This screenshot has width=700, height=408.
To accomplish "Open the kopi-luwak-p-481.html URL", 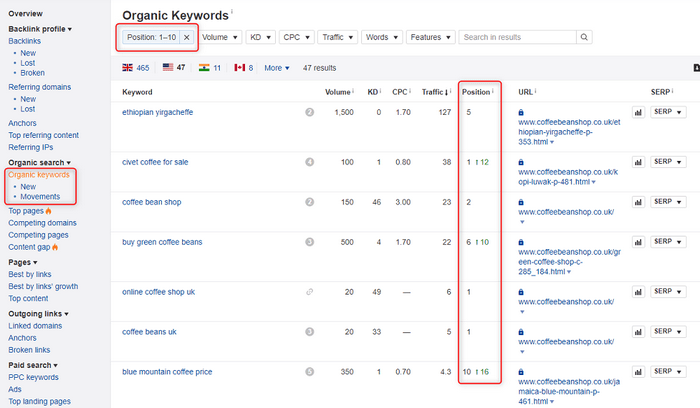I will point(568,177).
